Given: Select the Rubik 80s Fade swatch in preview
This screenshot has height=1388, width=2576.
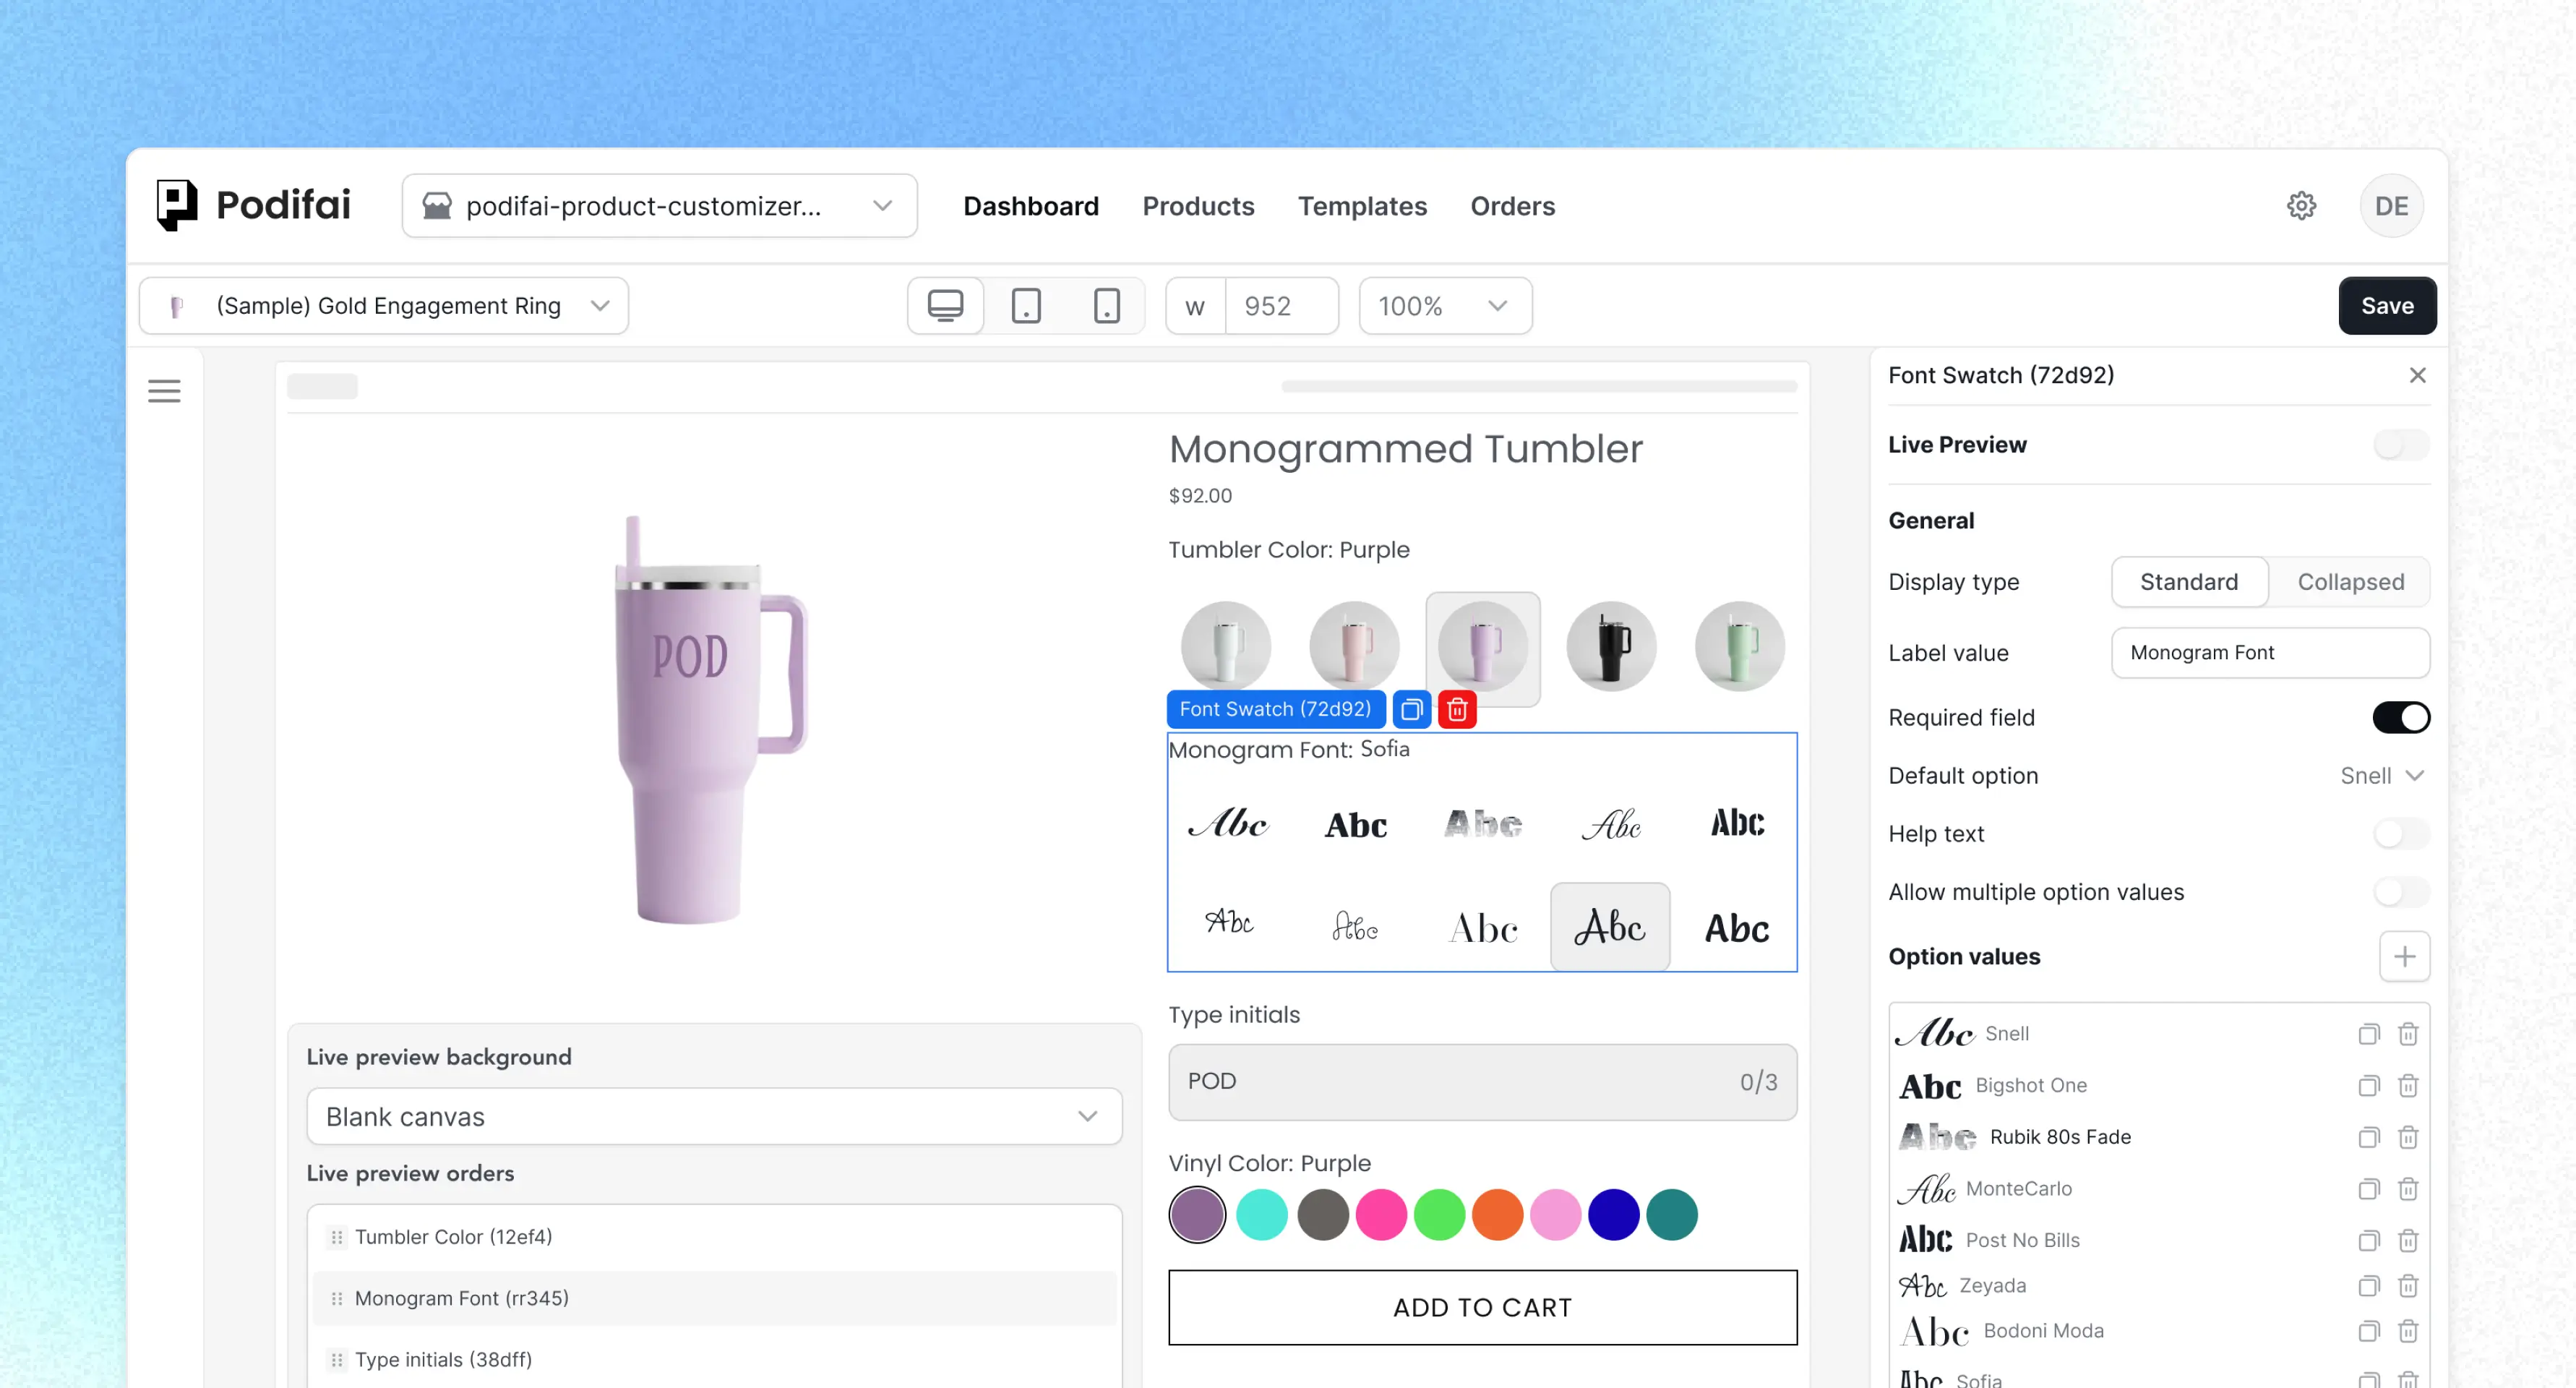Looking at the screenshot, I should [x=1482, y=824].
